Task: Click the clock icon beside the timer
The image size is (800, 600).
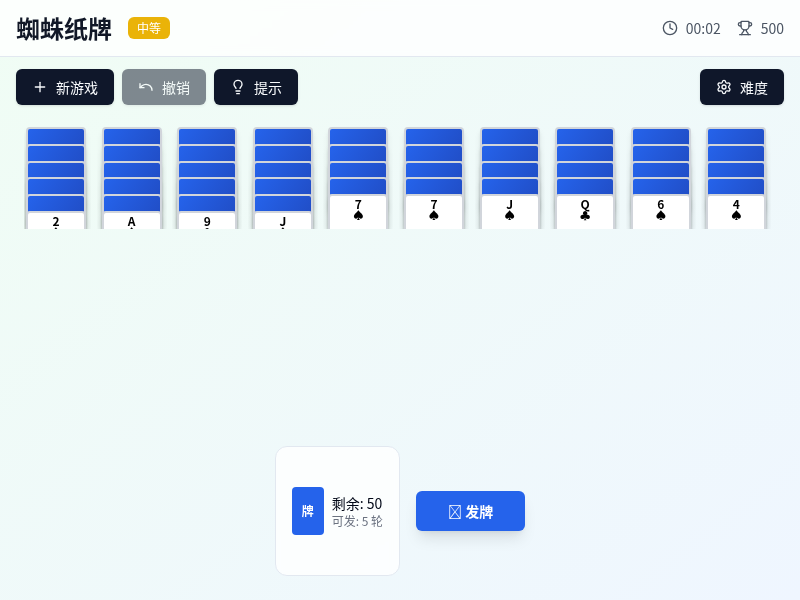Action: 670,29
